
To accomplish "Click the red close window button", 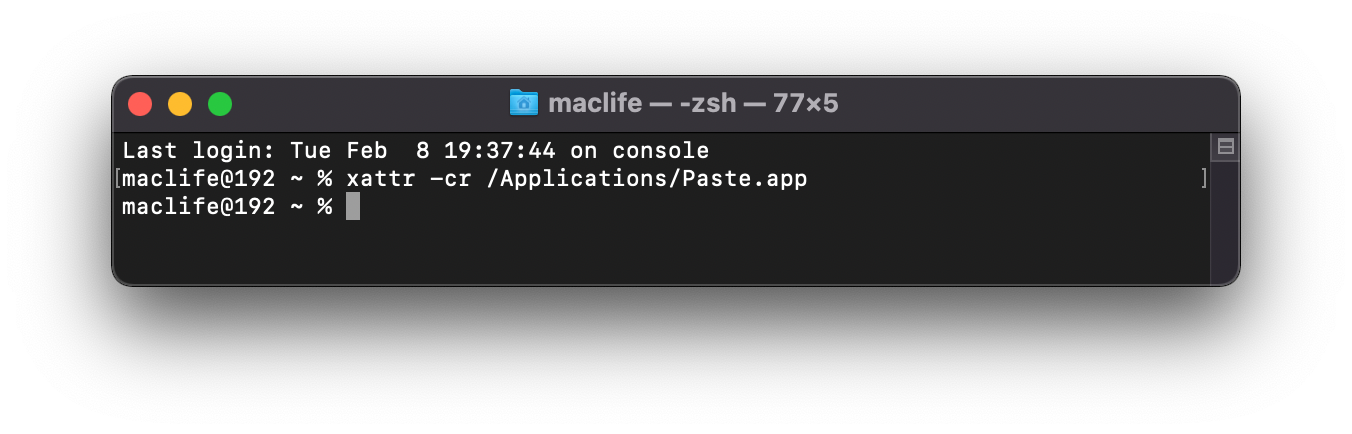I will [140, 104].
